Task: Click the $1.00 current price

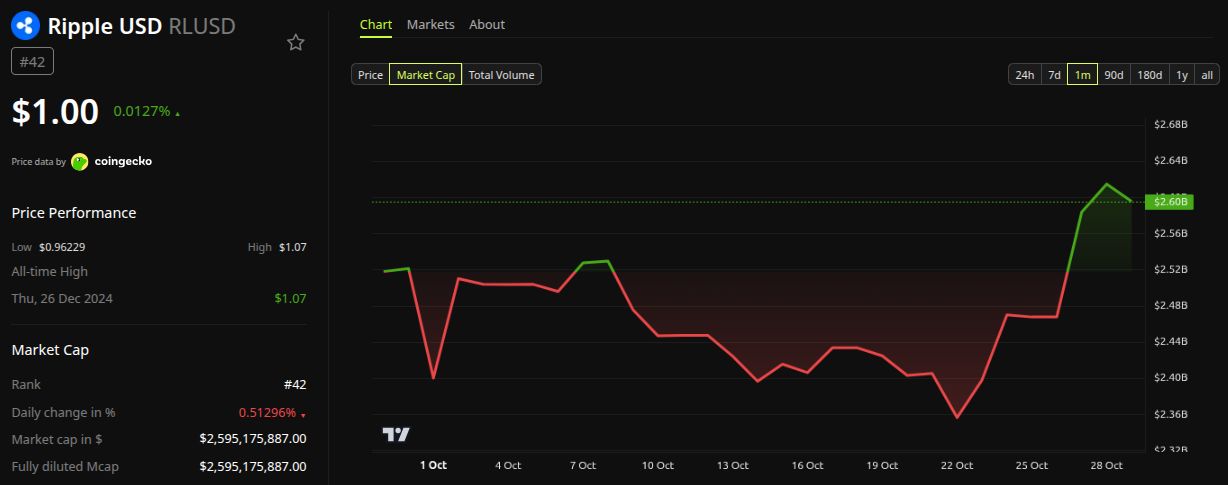Action: pyautogui.click(x=55, y=111)
